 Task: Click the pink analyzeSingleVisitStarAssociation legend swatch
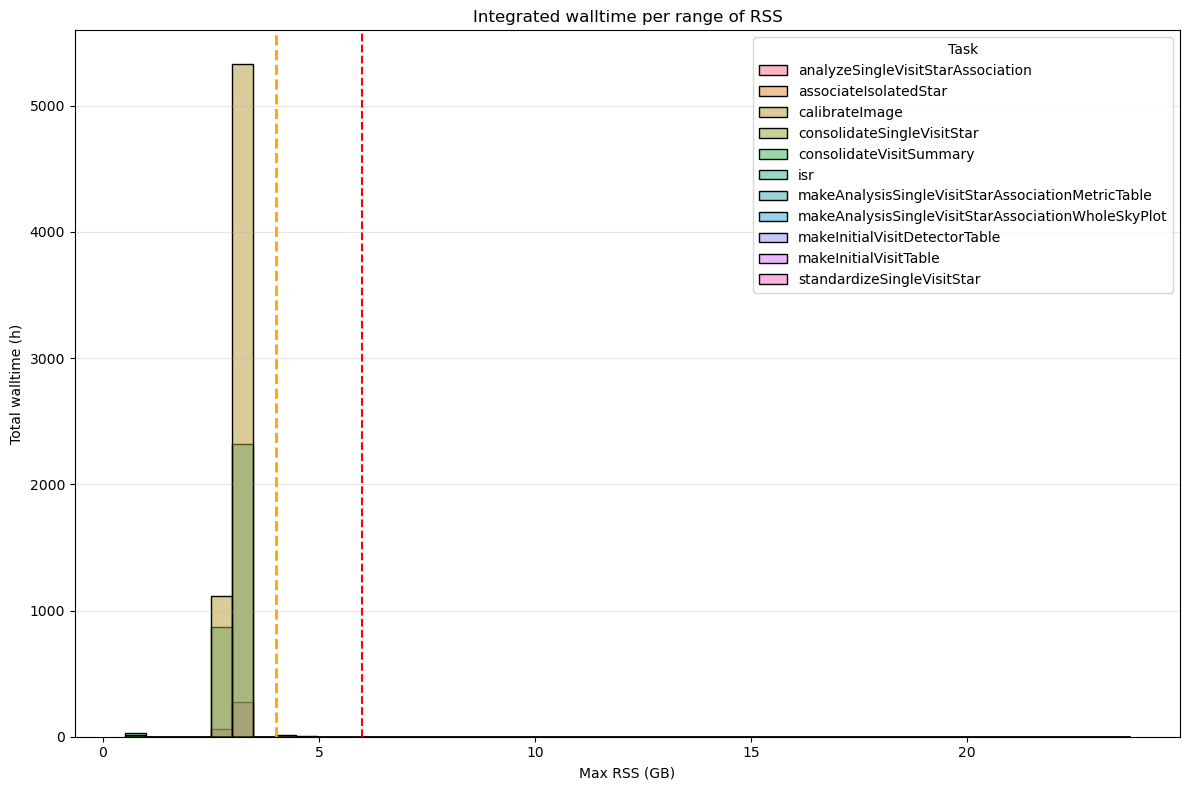[x=776, y=70]
